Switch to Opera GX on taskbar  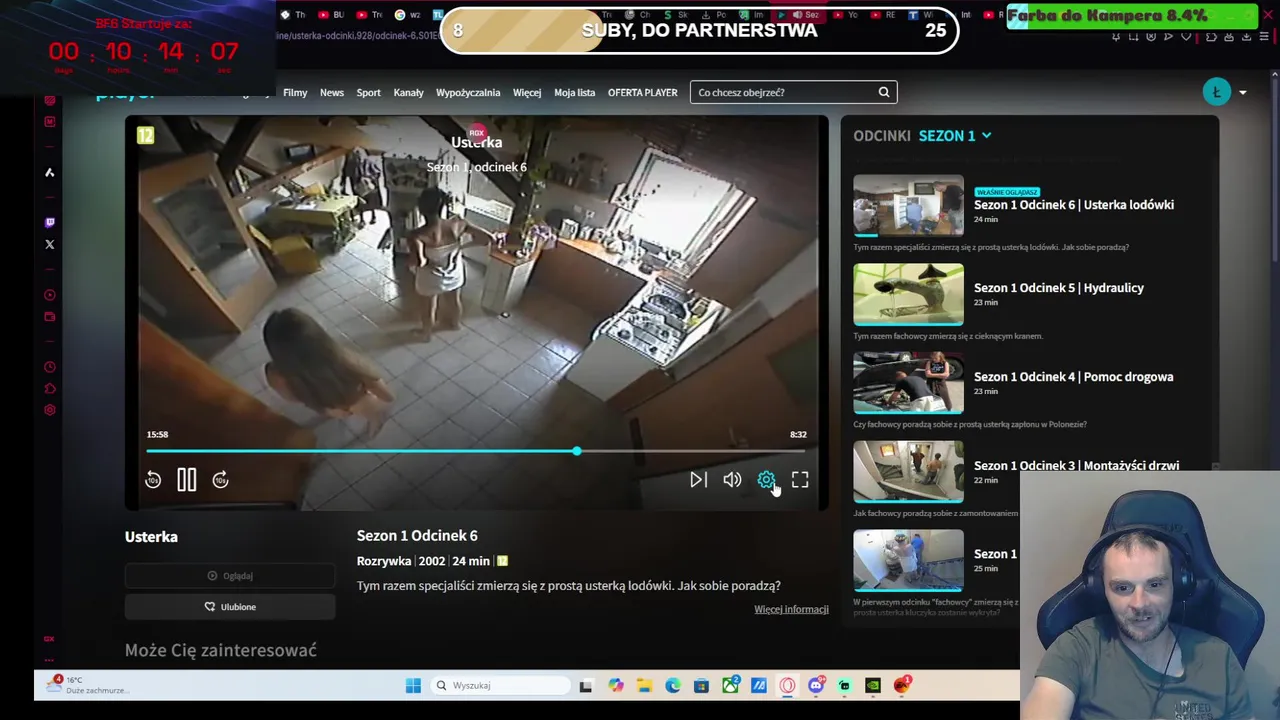(x=788, y=686)
